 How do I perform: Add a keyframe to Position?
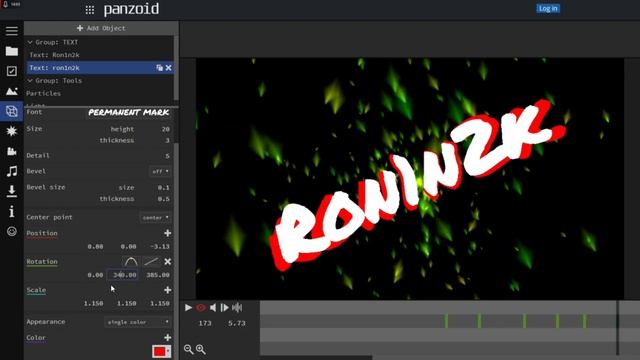pos(167,233)
